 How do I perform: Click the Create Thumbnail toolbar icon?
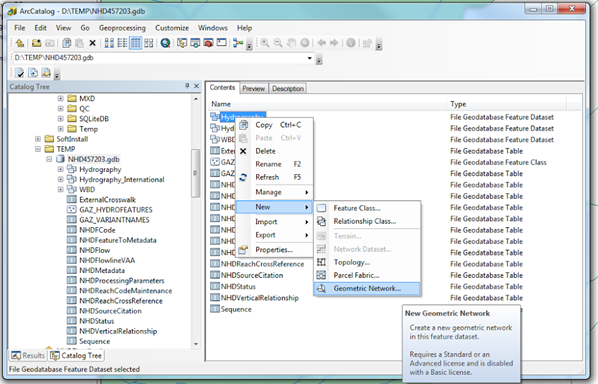point(367,43)
